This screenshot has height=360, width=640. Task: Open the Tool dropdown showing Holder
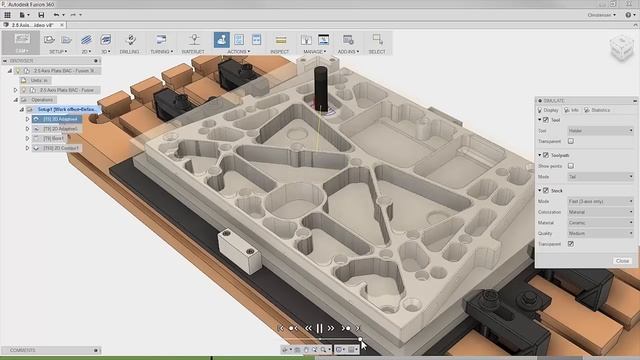point(600,131)
